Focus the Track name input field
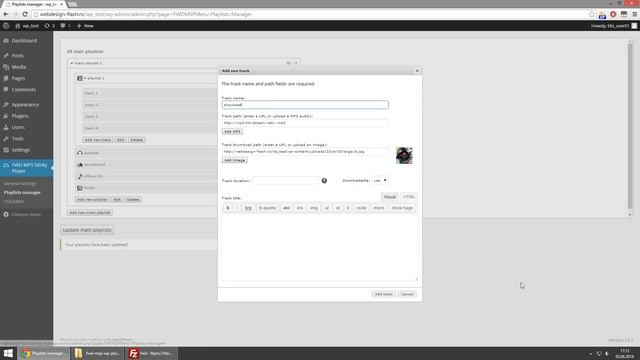The height and width of the screenshot is (360, 640). click(x=305, y=105)
